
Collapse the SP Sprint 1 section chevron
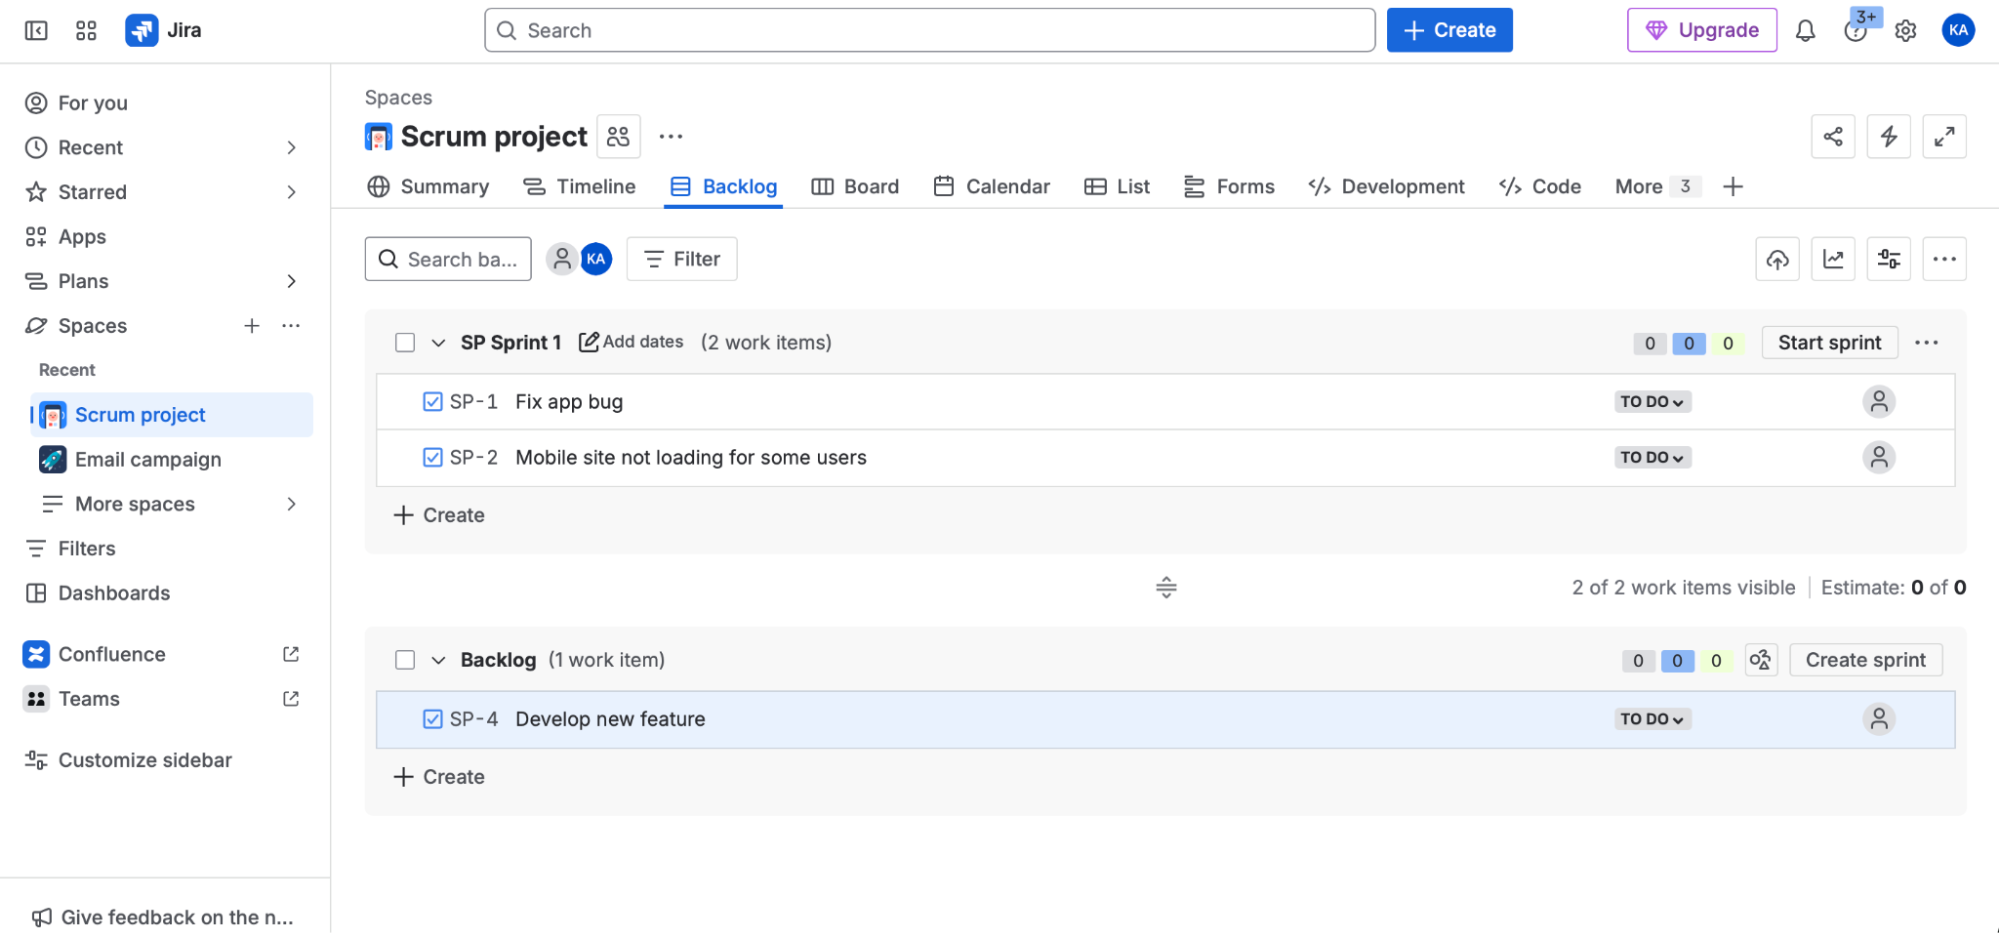point(437,341)
